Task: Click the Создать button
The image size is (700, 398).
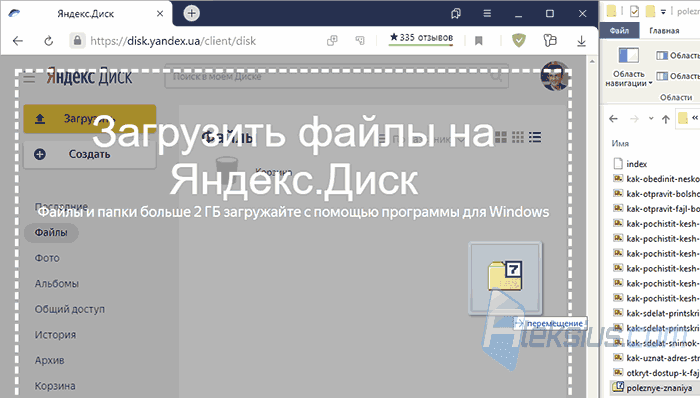Action: 90,154
